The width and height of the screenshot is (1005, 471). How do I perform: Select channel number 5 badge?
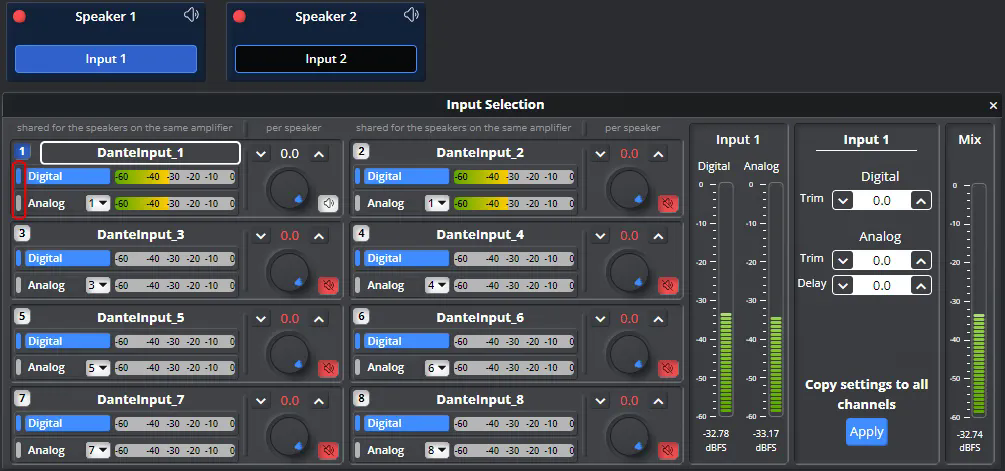point(22,317)
